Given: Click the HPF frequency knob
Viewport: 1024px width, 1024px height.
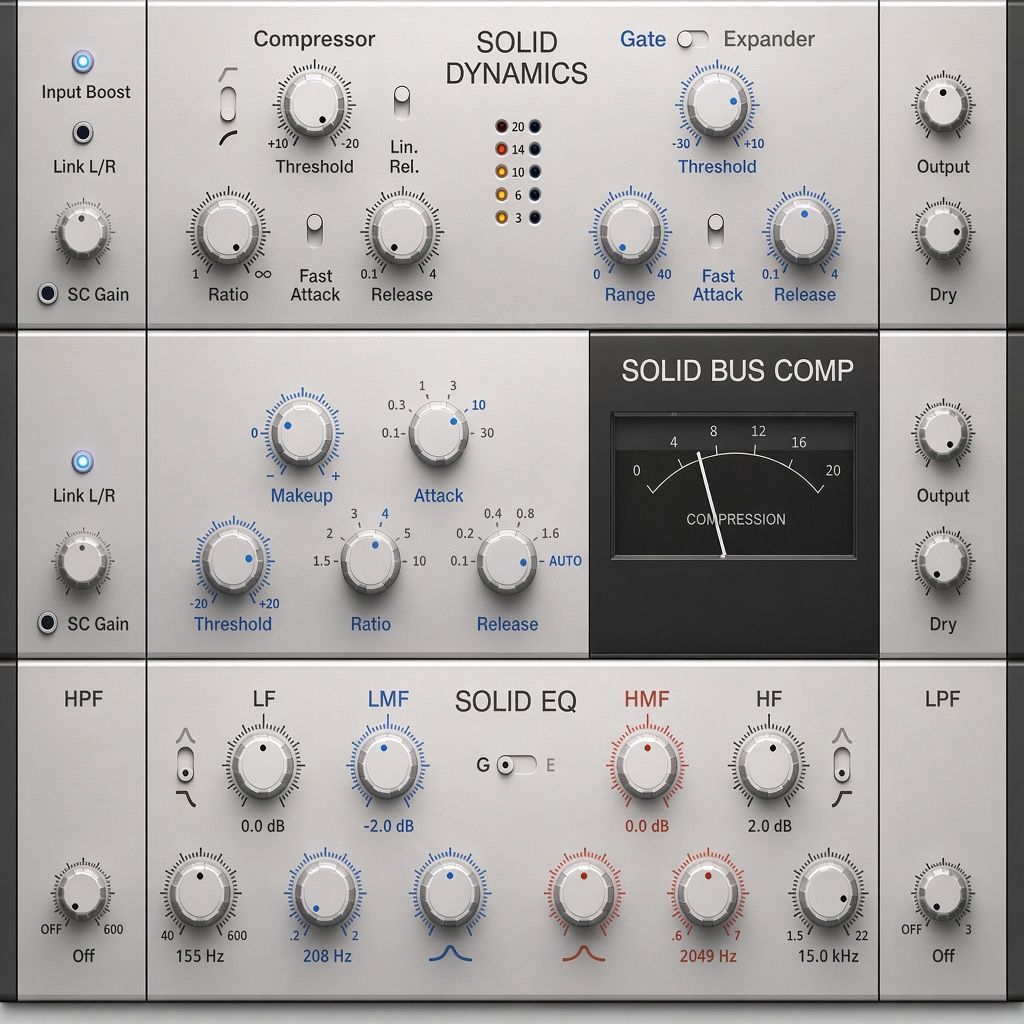Looking at the screenshot, I should tap(82, 893).
